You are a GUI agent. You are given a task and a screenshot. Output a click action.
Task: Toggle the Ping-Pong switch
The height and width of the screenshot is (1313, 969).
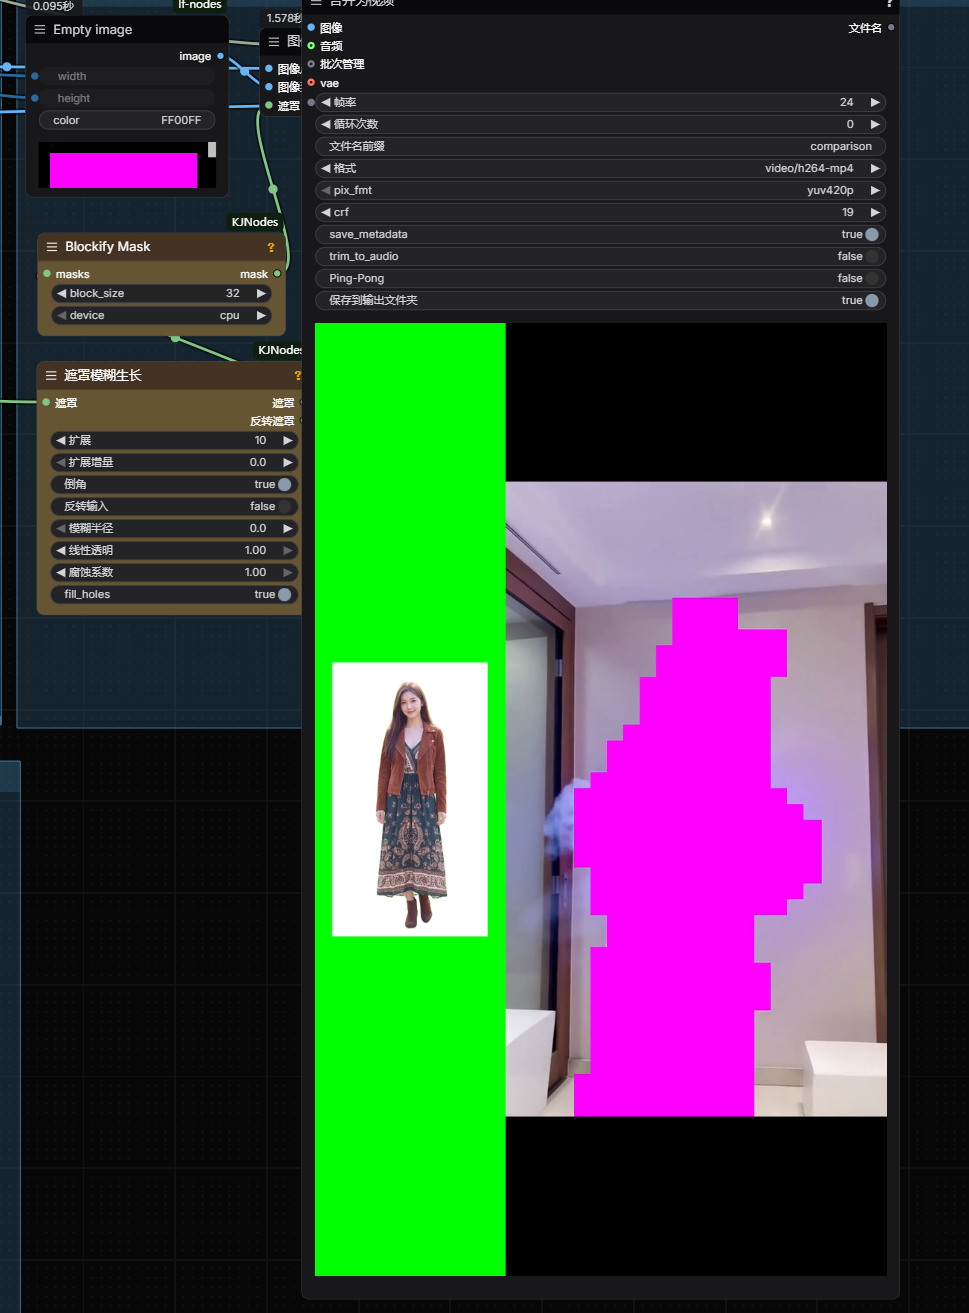click(872, 278)
